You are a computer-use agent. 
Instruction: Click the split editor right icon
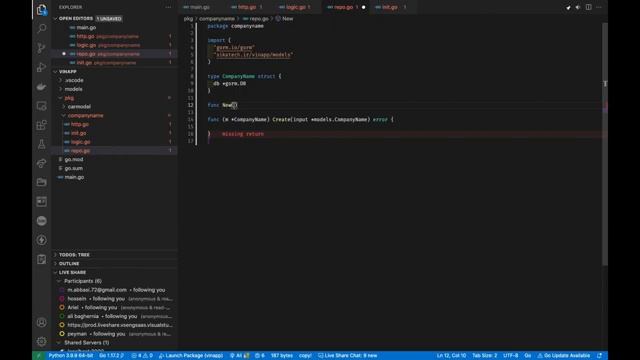point(589,7)
